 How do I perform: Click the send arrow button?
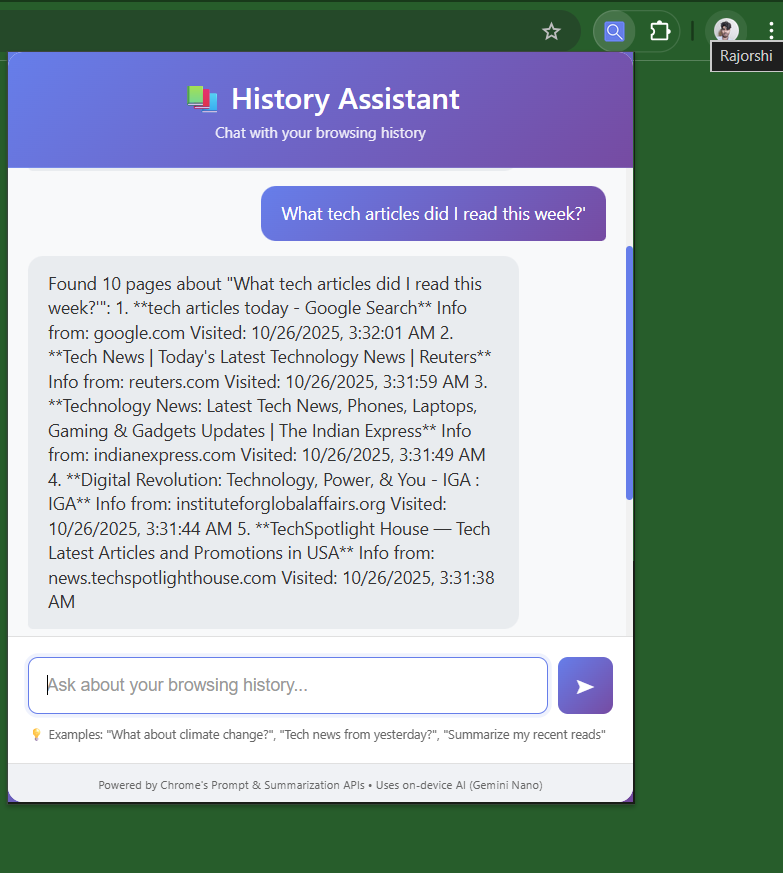pyautogui.click(x=585, y=685)
